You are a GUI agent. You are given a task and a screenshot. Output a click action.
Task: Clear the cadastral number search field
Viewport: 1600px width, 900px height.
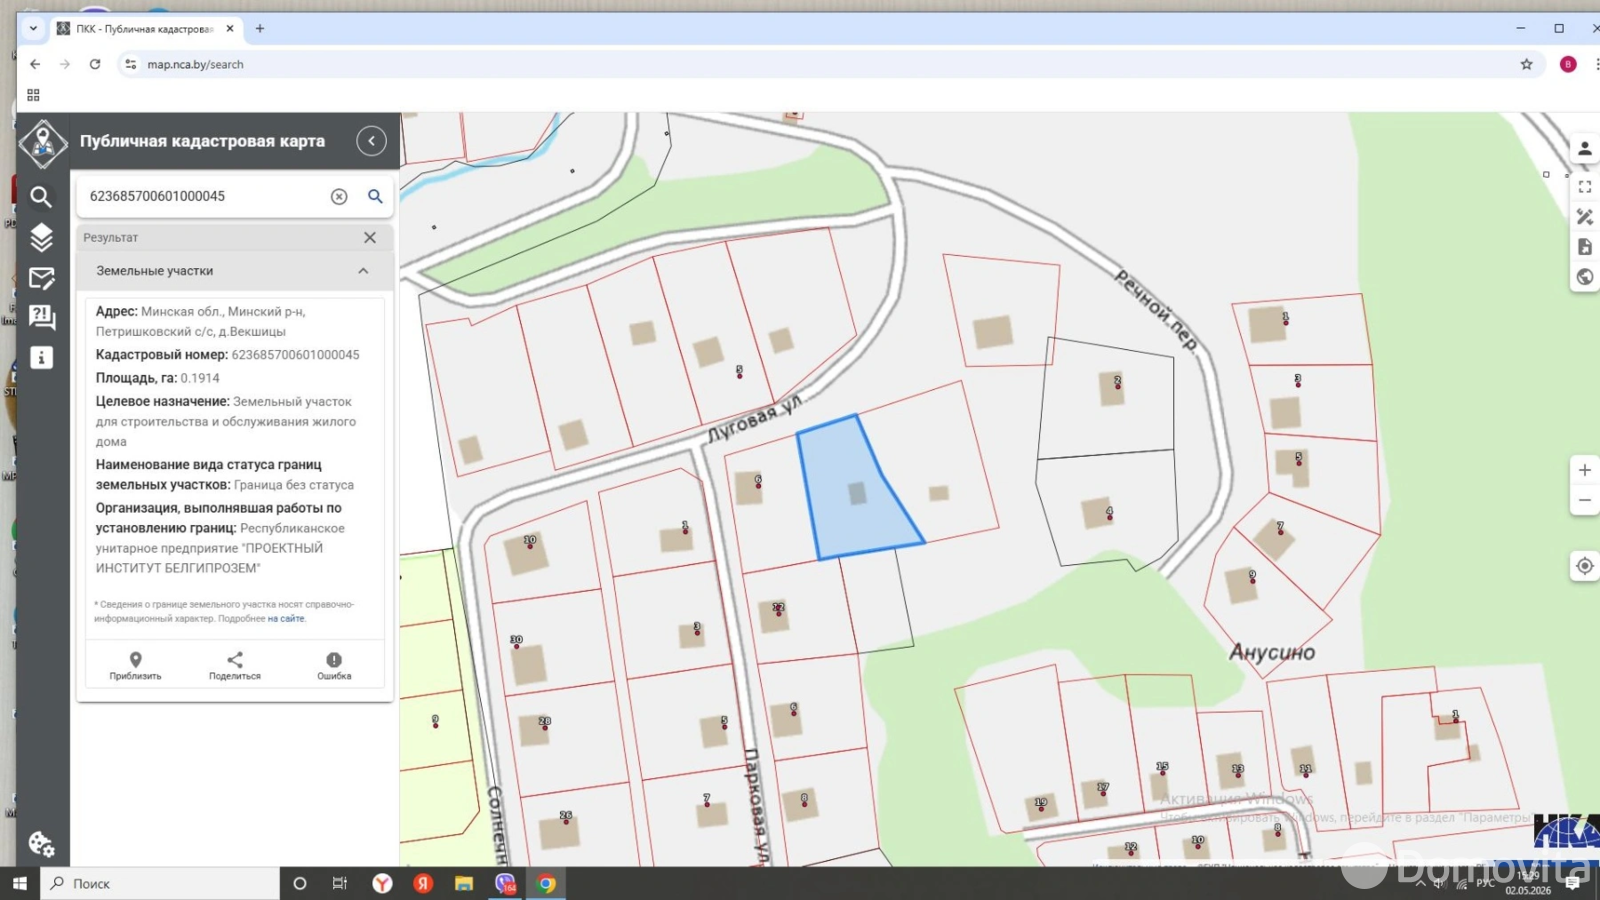click(339, 197)
